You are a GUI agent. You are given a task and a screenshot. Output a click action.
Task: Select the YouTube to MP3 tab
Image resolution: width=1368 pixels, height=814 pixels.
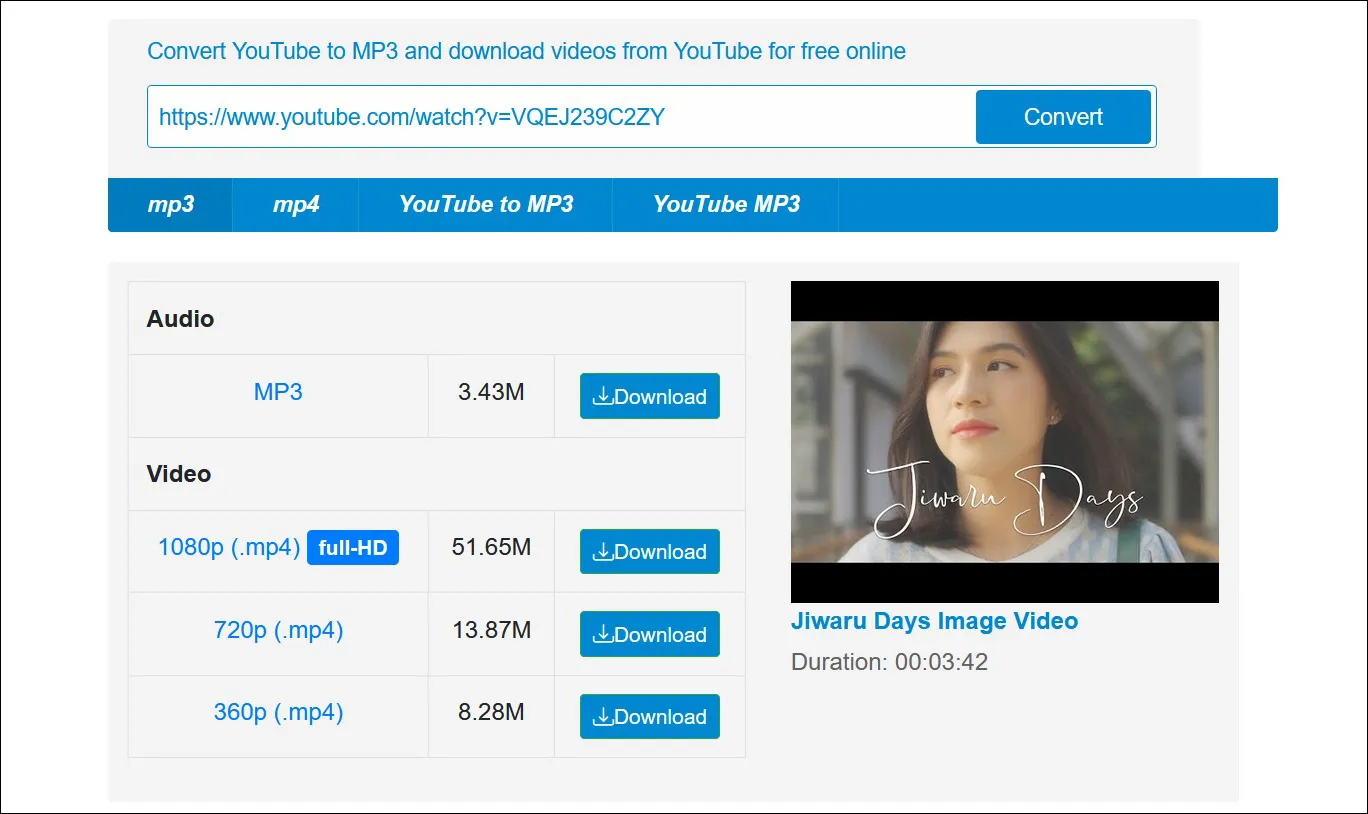click(x=486, y=204)
